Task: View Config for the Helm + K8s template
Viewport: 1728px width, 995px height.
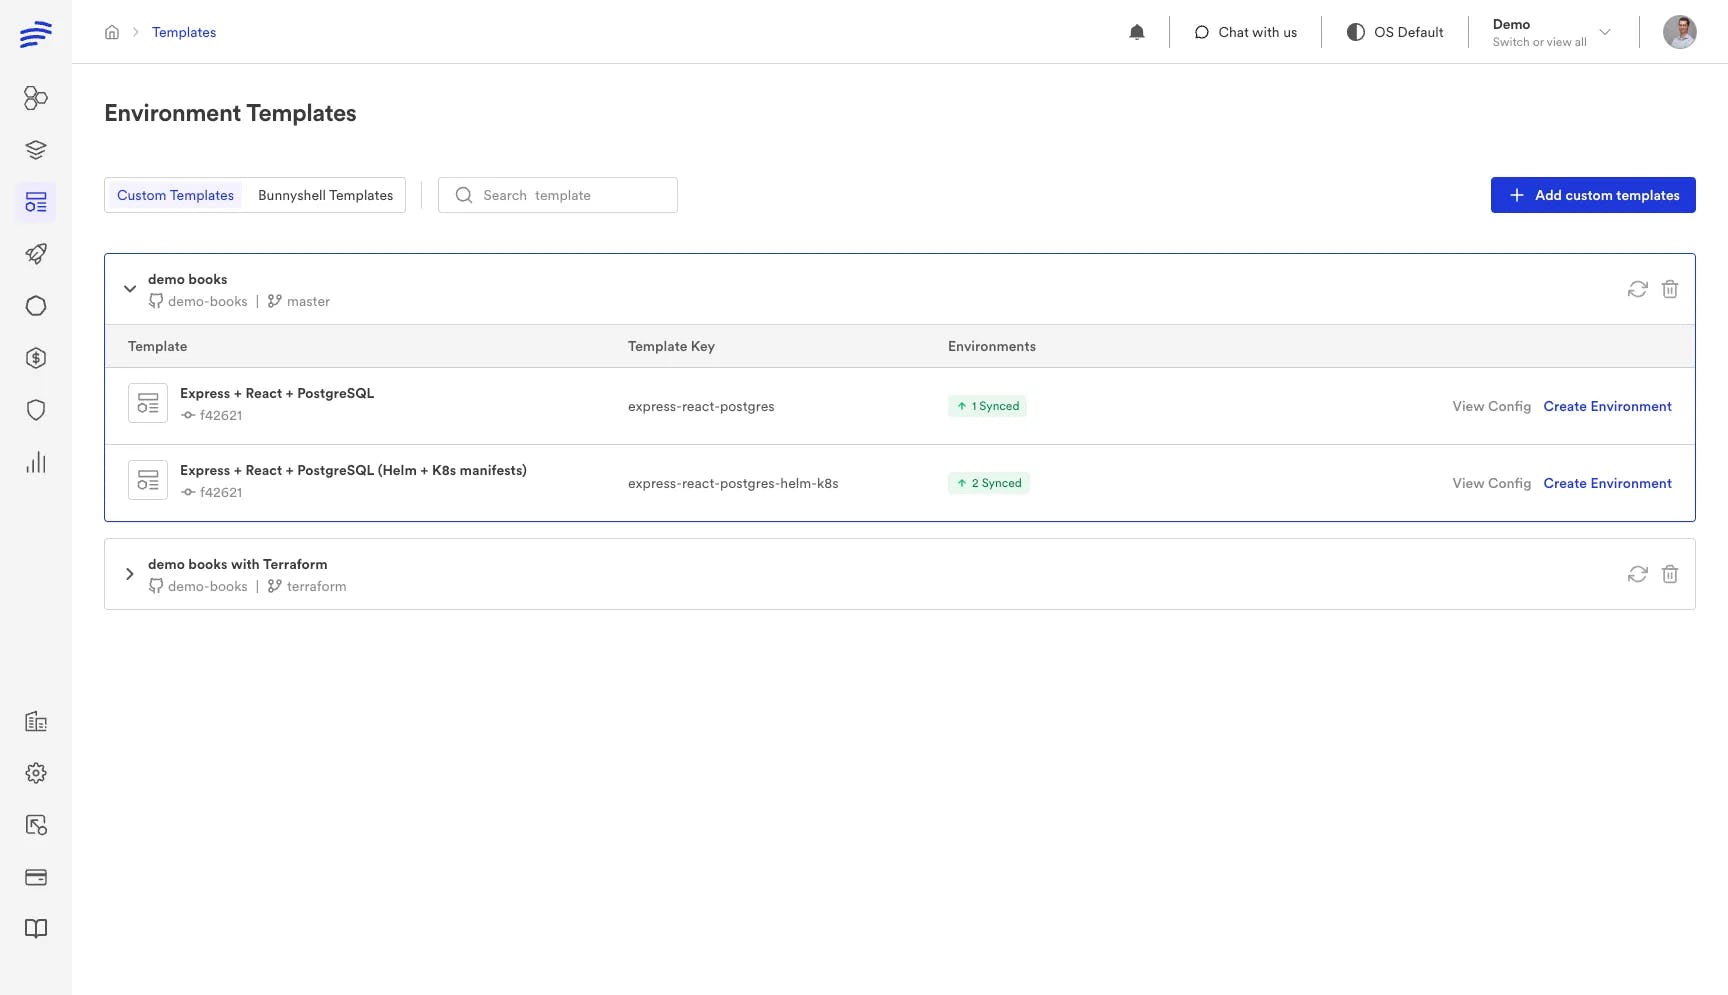Action: 1491,483
